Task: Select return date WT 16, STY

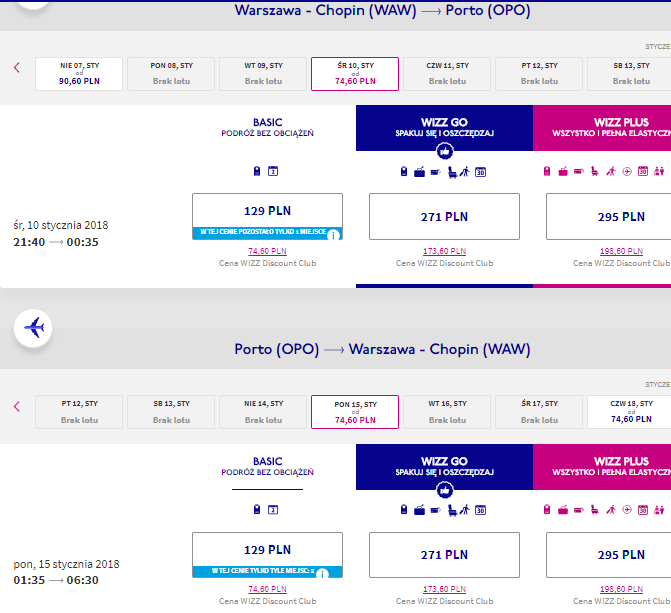Action: click(x=447, y=412)
